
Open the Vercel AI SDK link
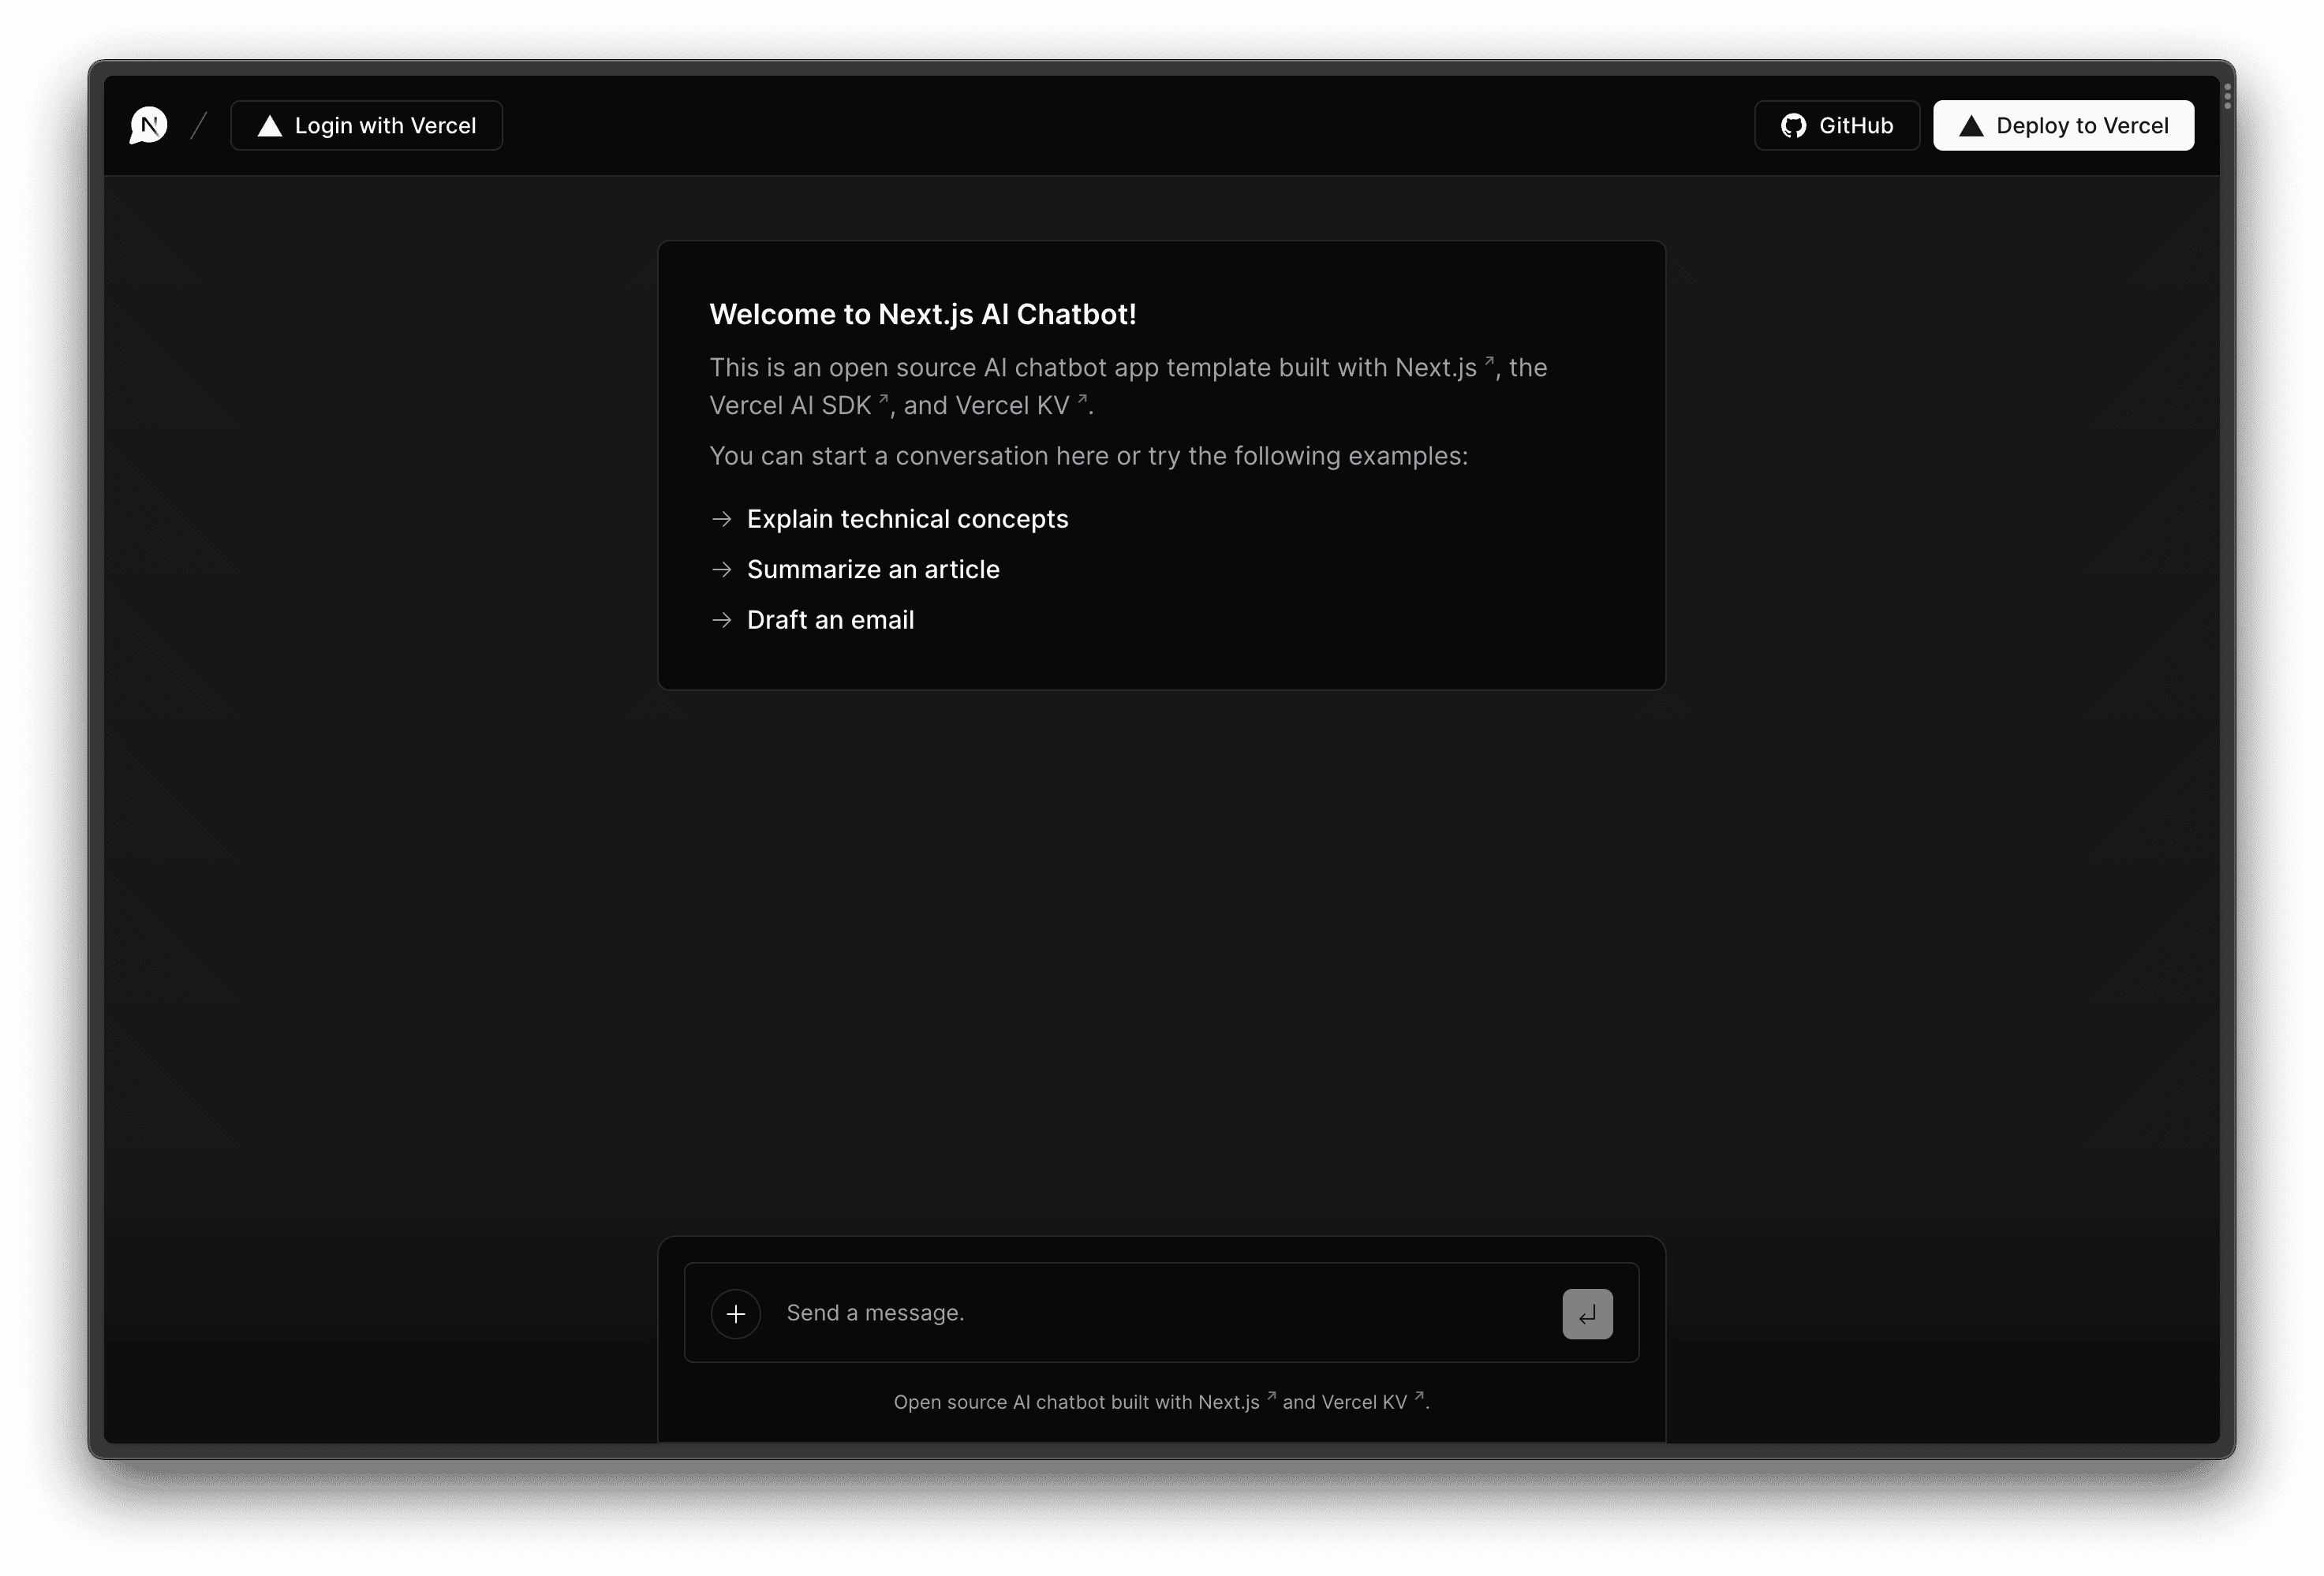click(799, 405)
